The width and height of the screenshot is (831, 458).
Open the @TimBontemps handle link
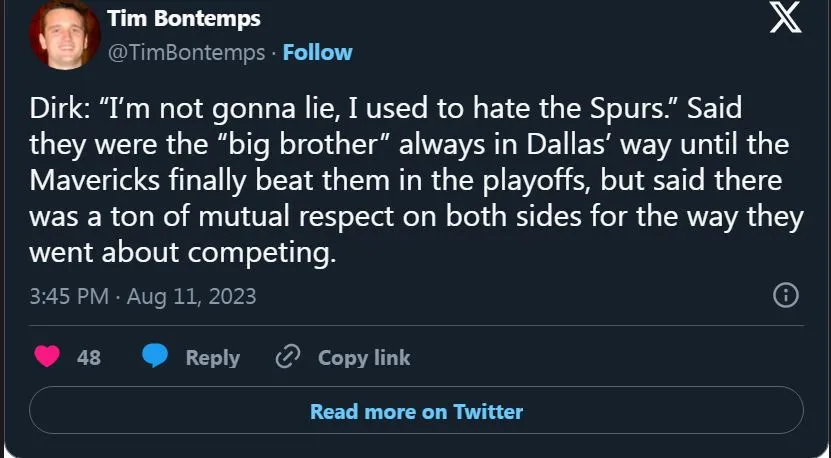point(185,52)
